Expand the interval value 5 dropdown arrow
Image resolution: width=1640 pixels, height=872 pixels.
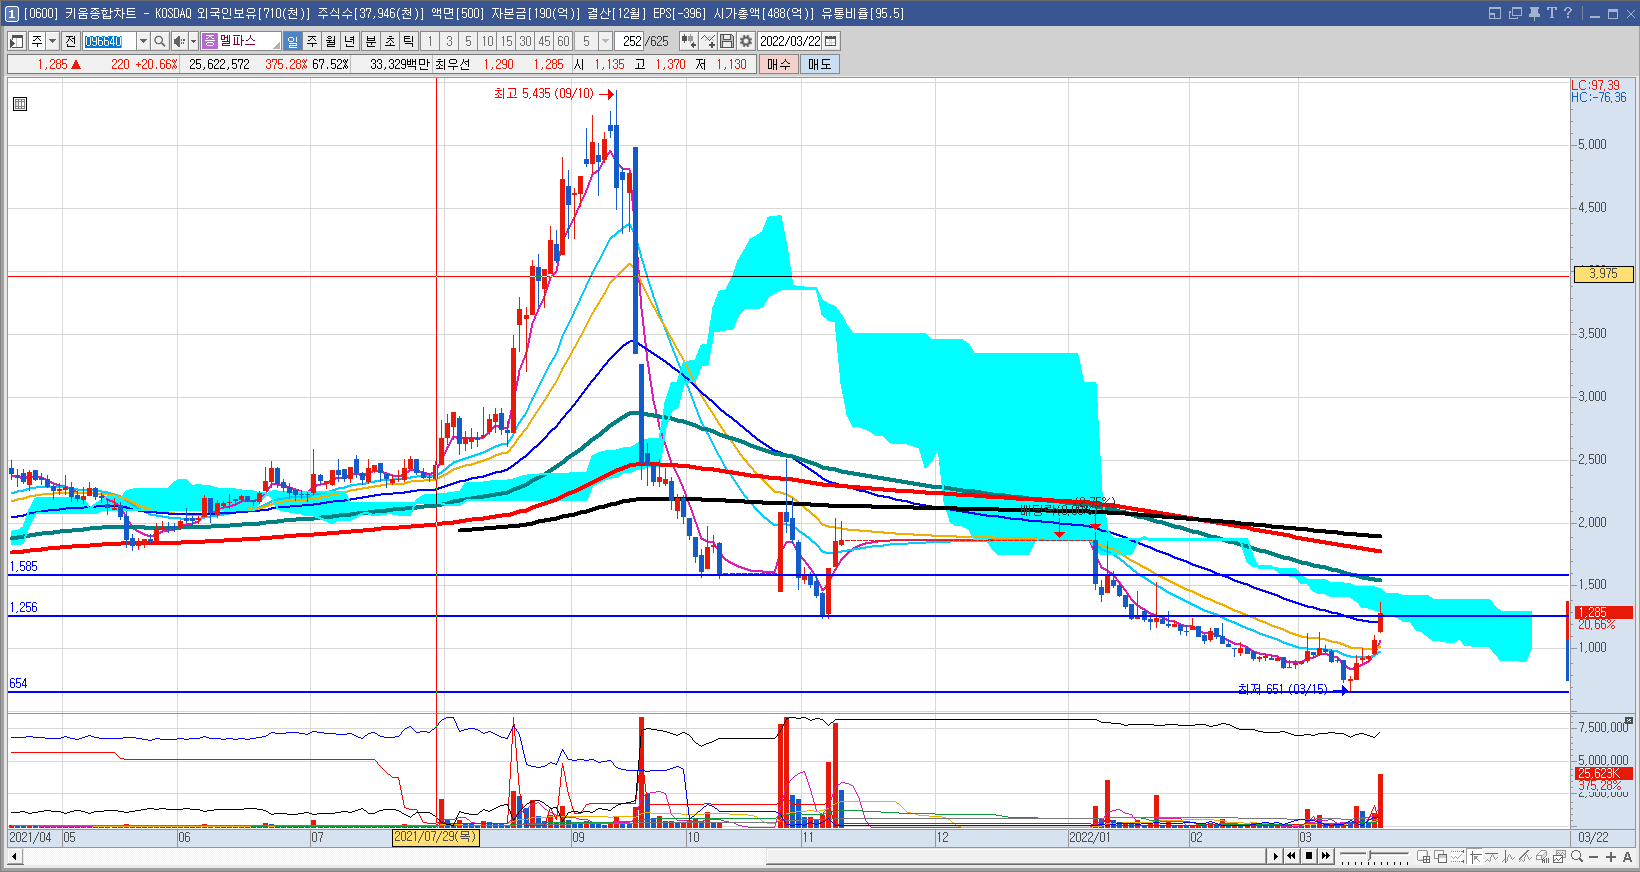point(605,41)
